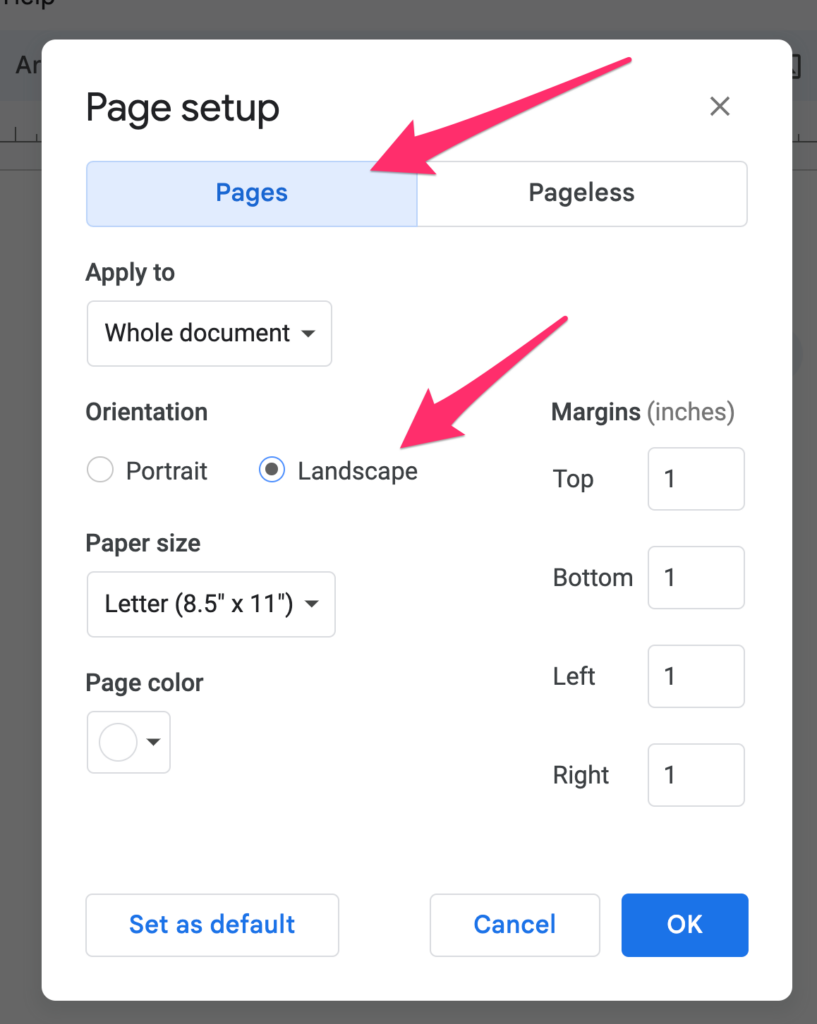
Task: Switch to the Pages tab
Action: click(251, 193)
